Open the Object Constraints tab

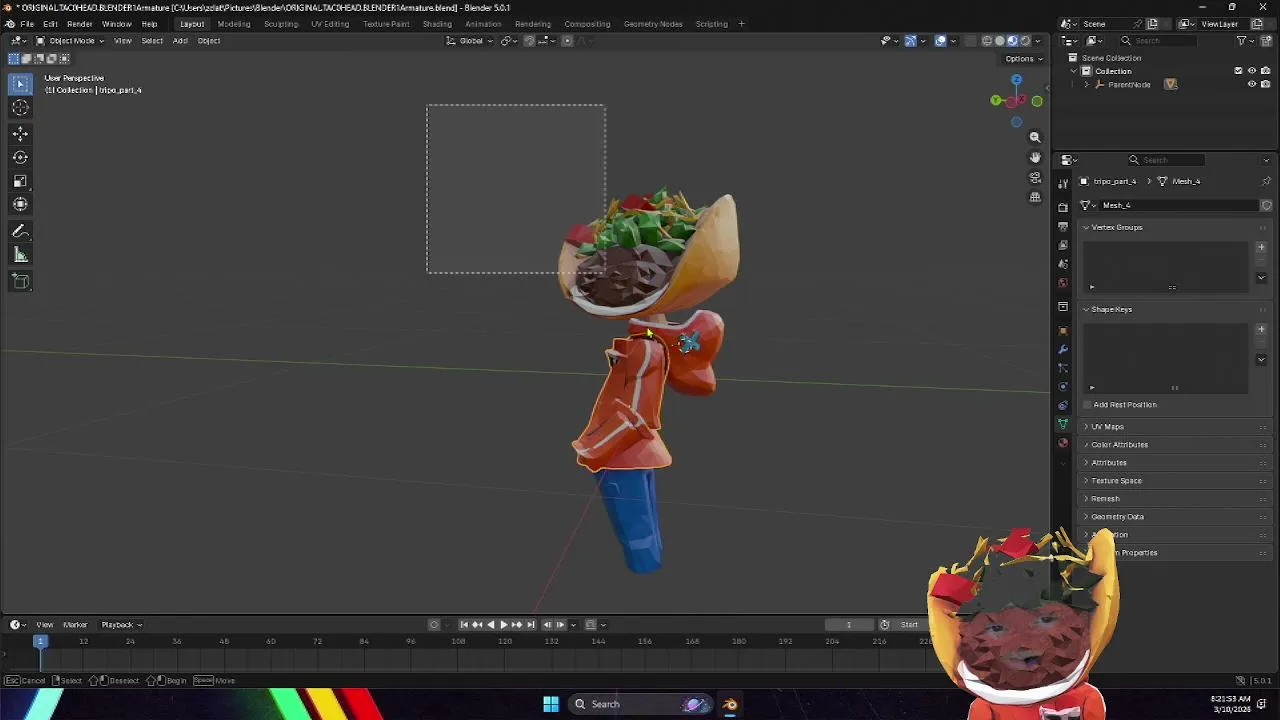1063,405
